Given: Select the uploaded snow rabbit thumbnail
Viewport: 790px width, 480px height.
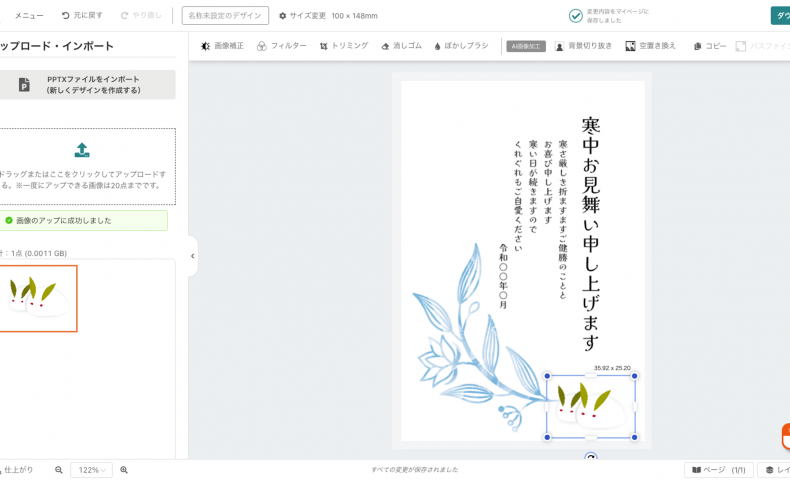Looking at the screenshot, I should (36, 298).
